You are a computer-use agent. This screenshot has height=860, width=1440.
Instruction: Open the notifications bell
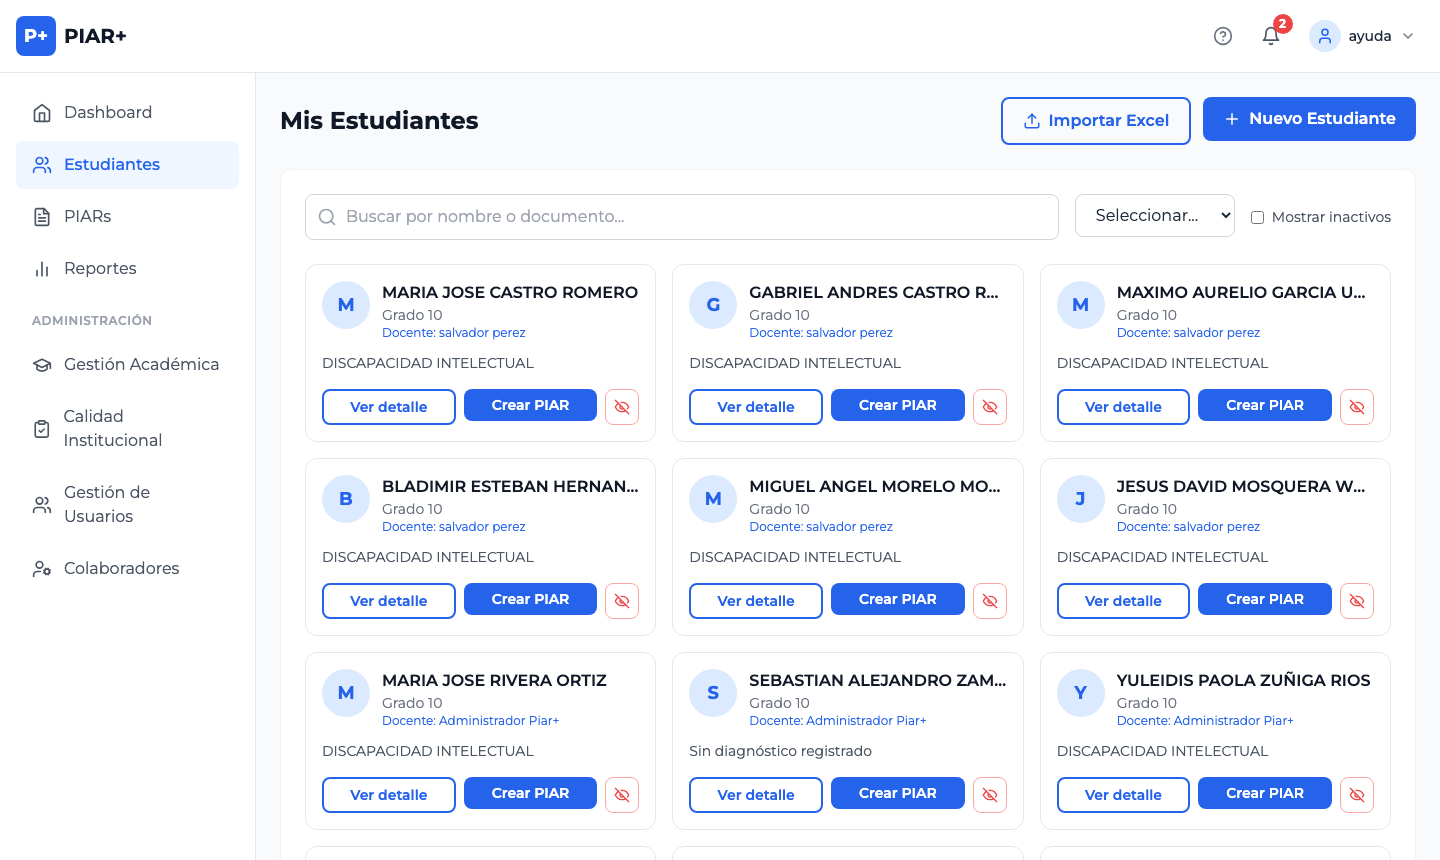coord(1271,36)
